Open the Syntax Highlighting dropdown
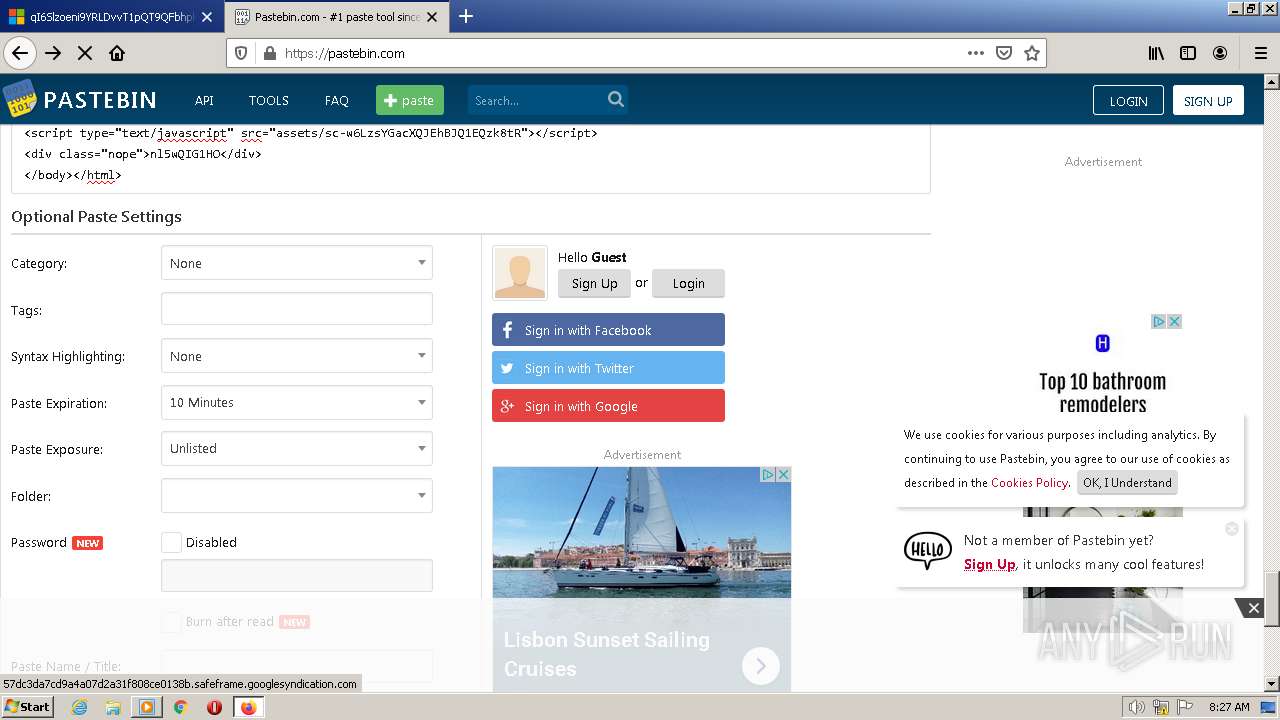 (297, 356)
